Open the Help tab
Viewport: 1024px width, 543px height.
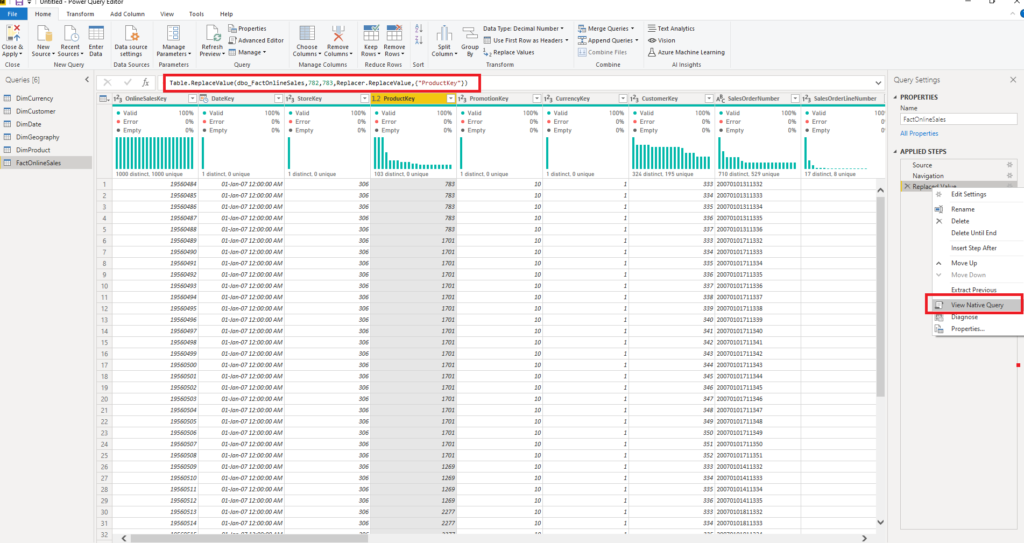[226, 14]
